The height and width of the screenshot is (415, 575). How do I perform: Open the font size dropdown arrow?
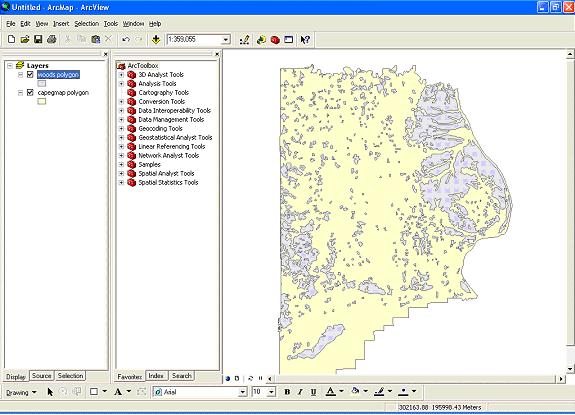[x=271, y=392]
